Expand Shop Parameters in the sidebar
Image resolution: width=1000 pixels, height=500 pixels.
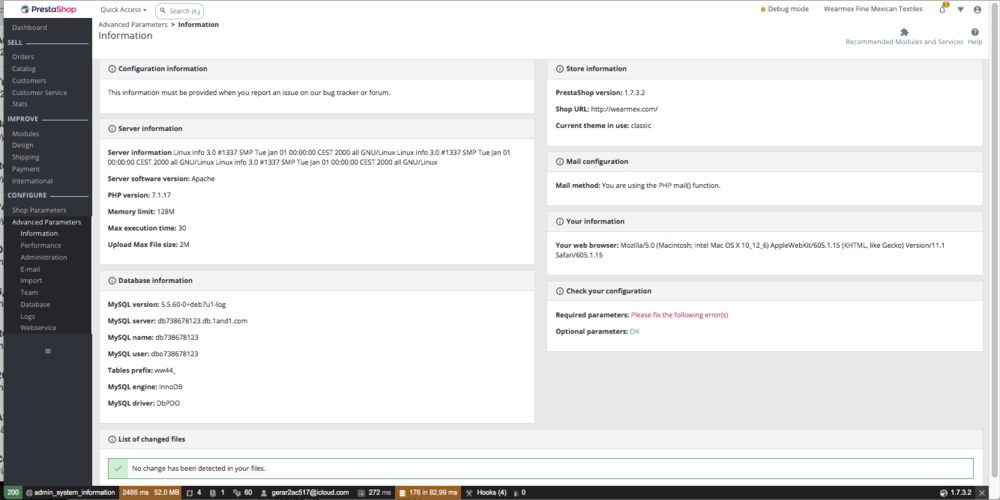(x=39, y=210)
